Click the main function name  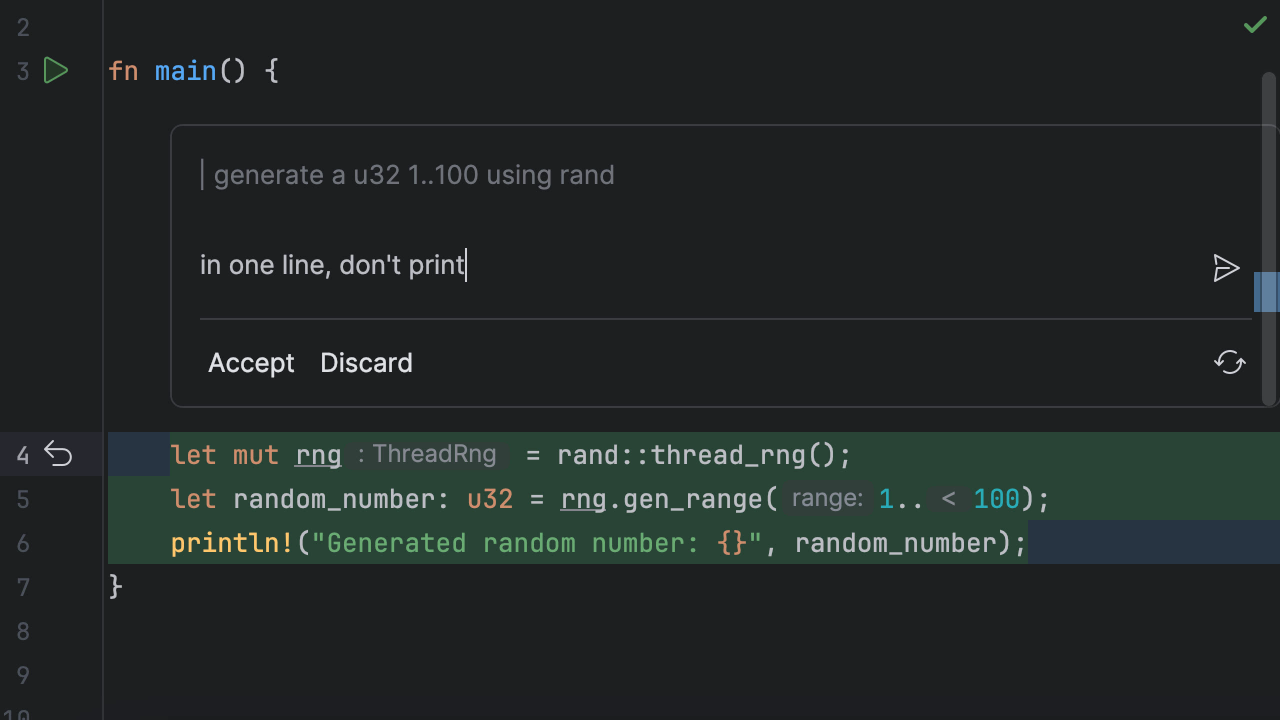[x=185, y=71]
